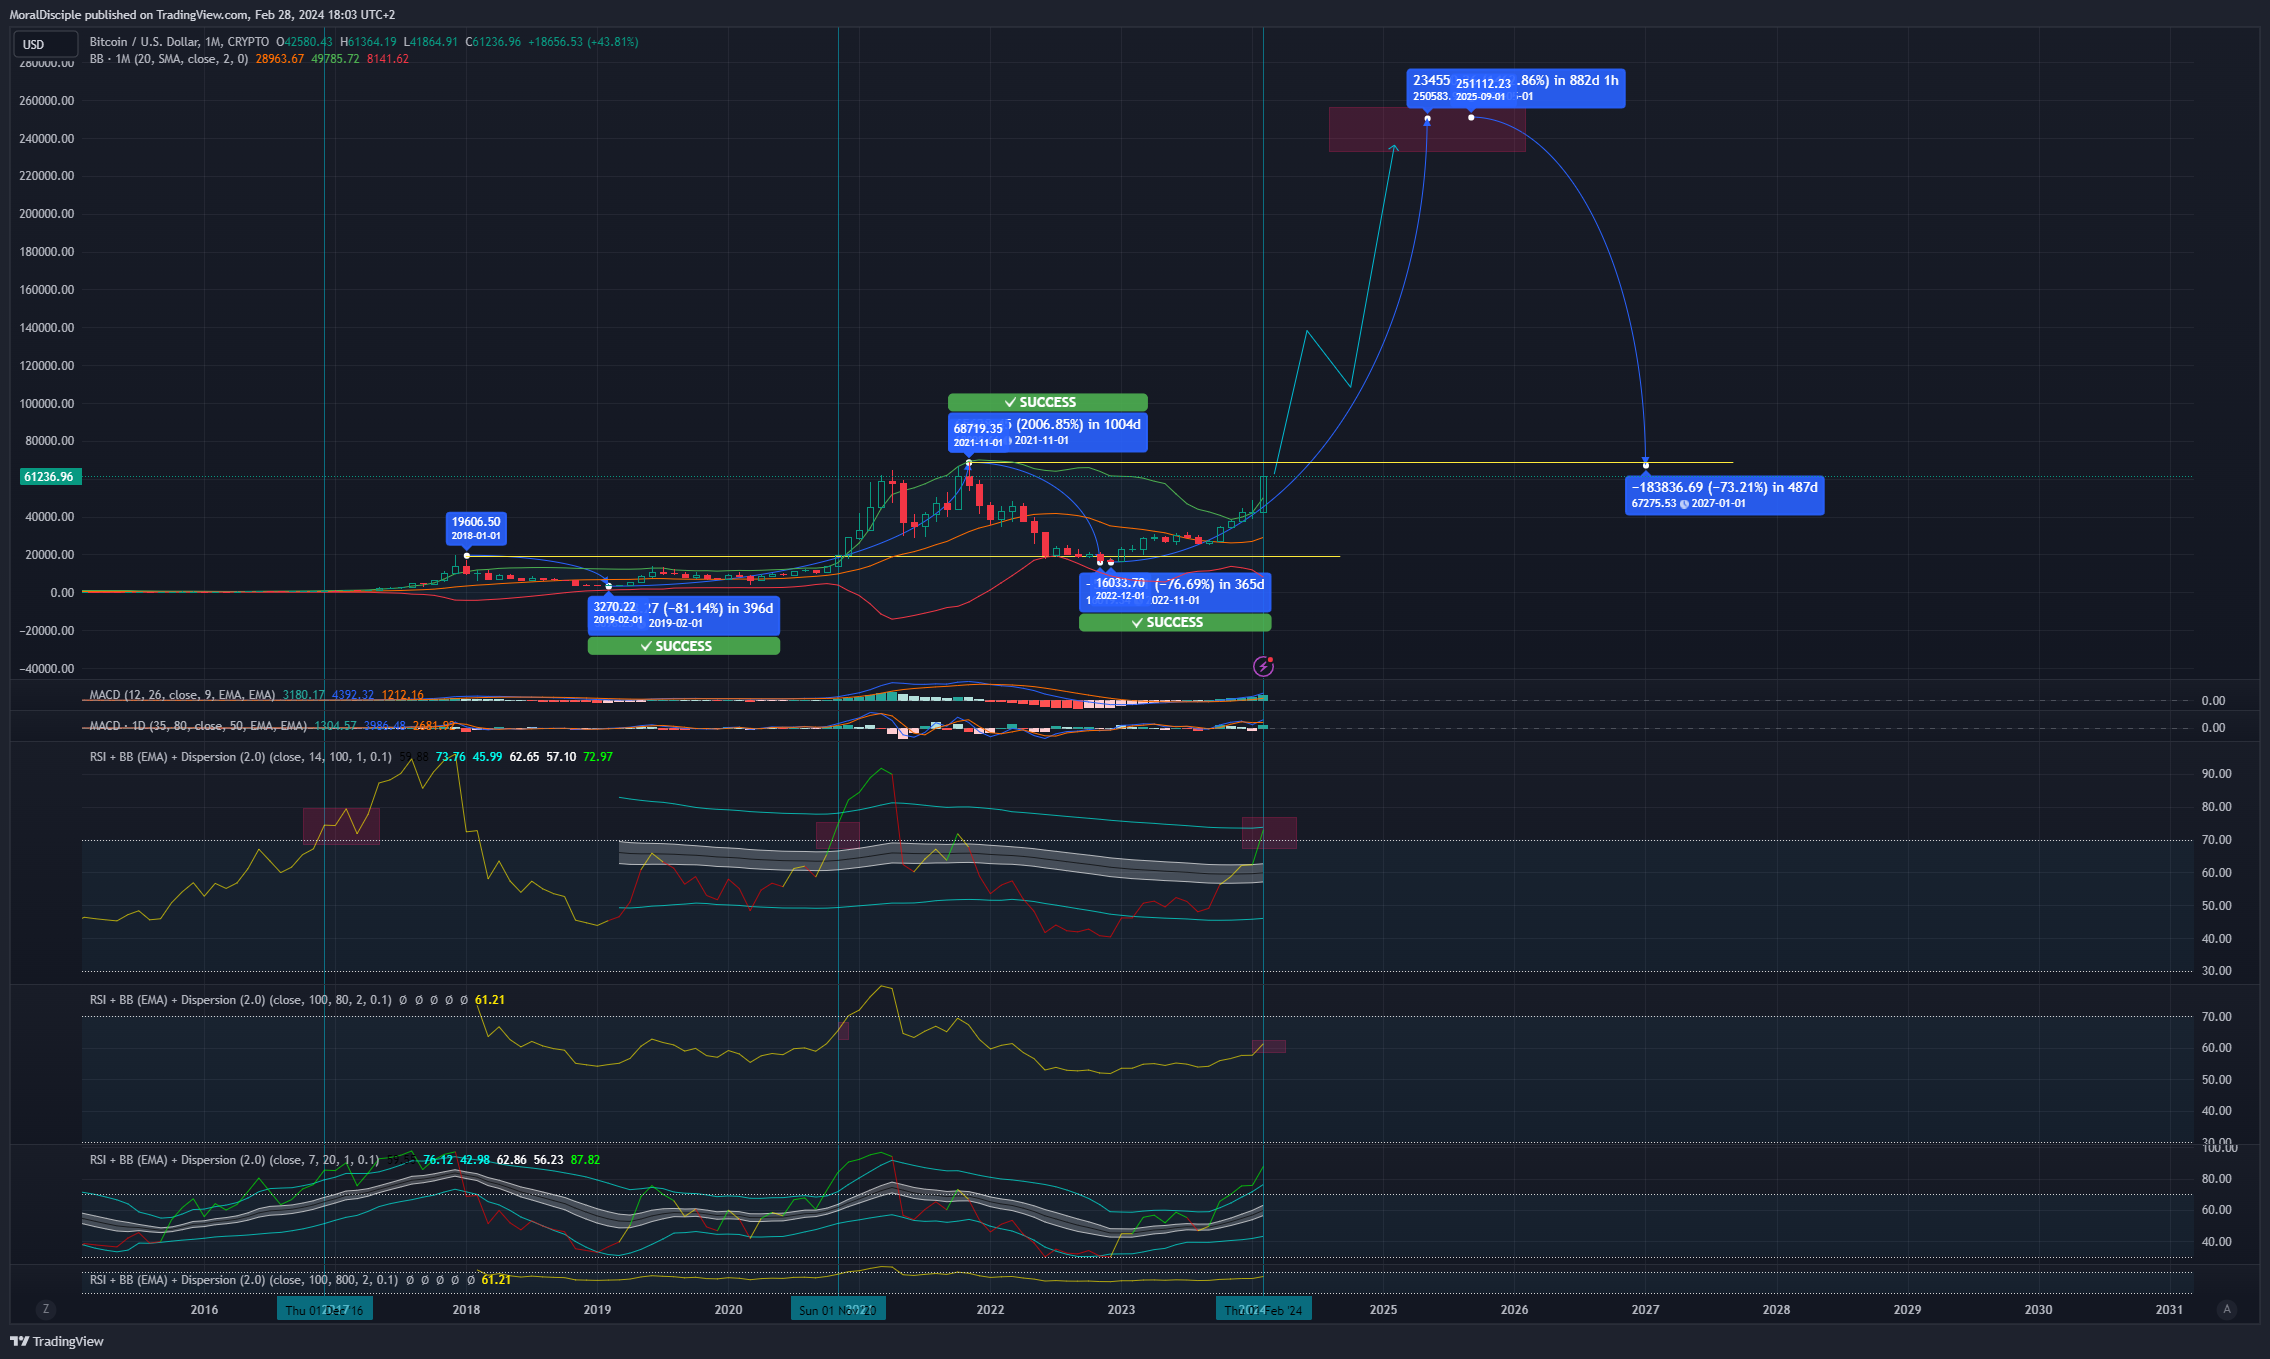Click the -183836.69 (-73.21%) in 487d label

click(1725, 495)
